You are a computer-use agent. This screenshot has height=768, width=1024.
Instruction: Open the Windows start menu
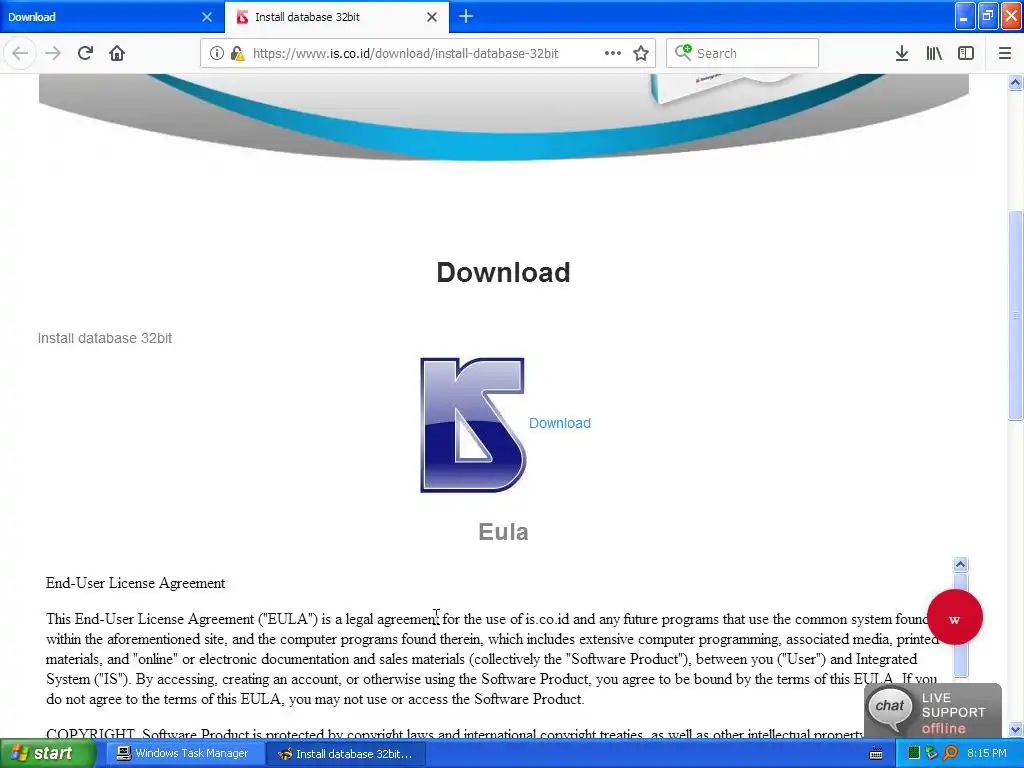[x=47, y=754]
